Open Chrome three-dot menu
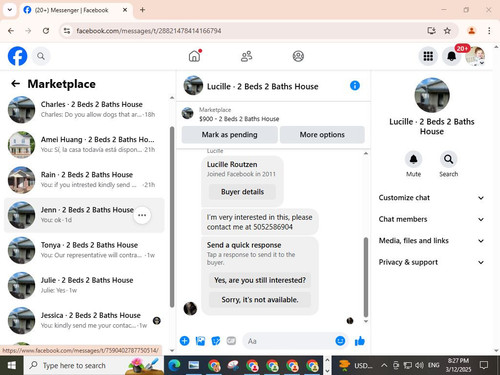500x375 pixels. (489, 31)
